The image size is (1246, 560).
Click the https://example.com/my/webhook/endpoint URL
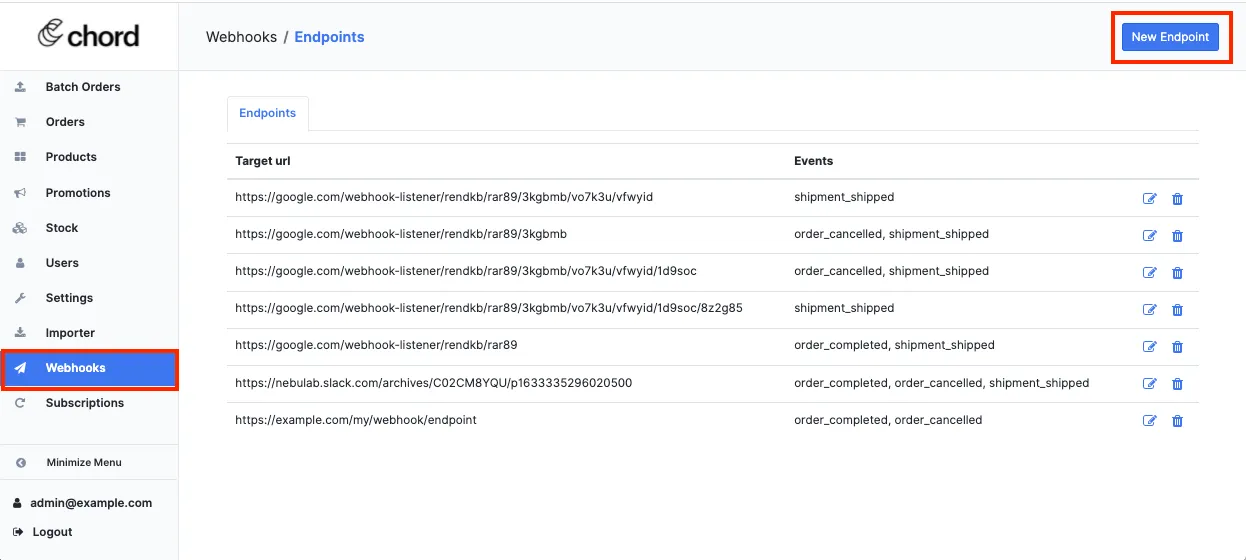(x=356, y=420)
